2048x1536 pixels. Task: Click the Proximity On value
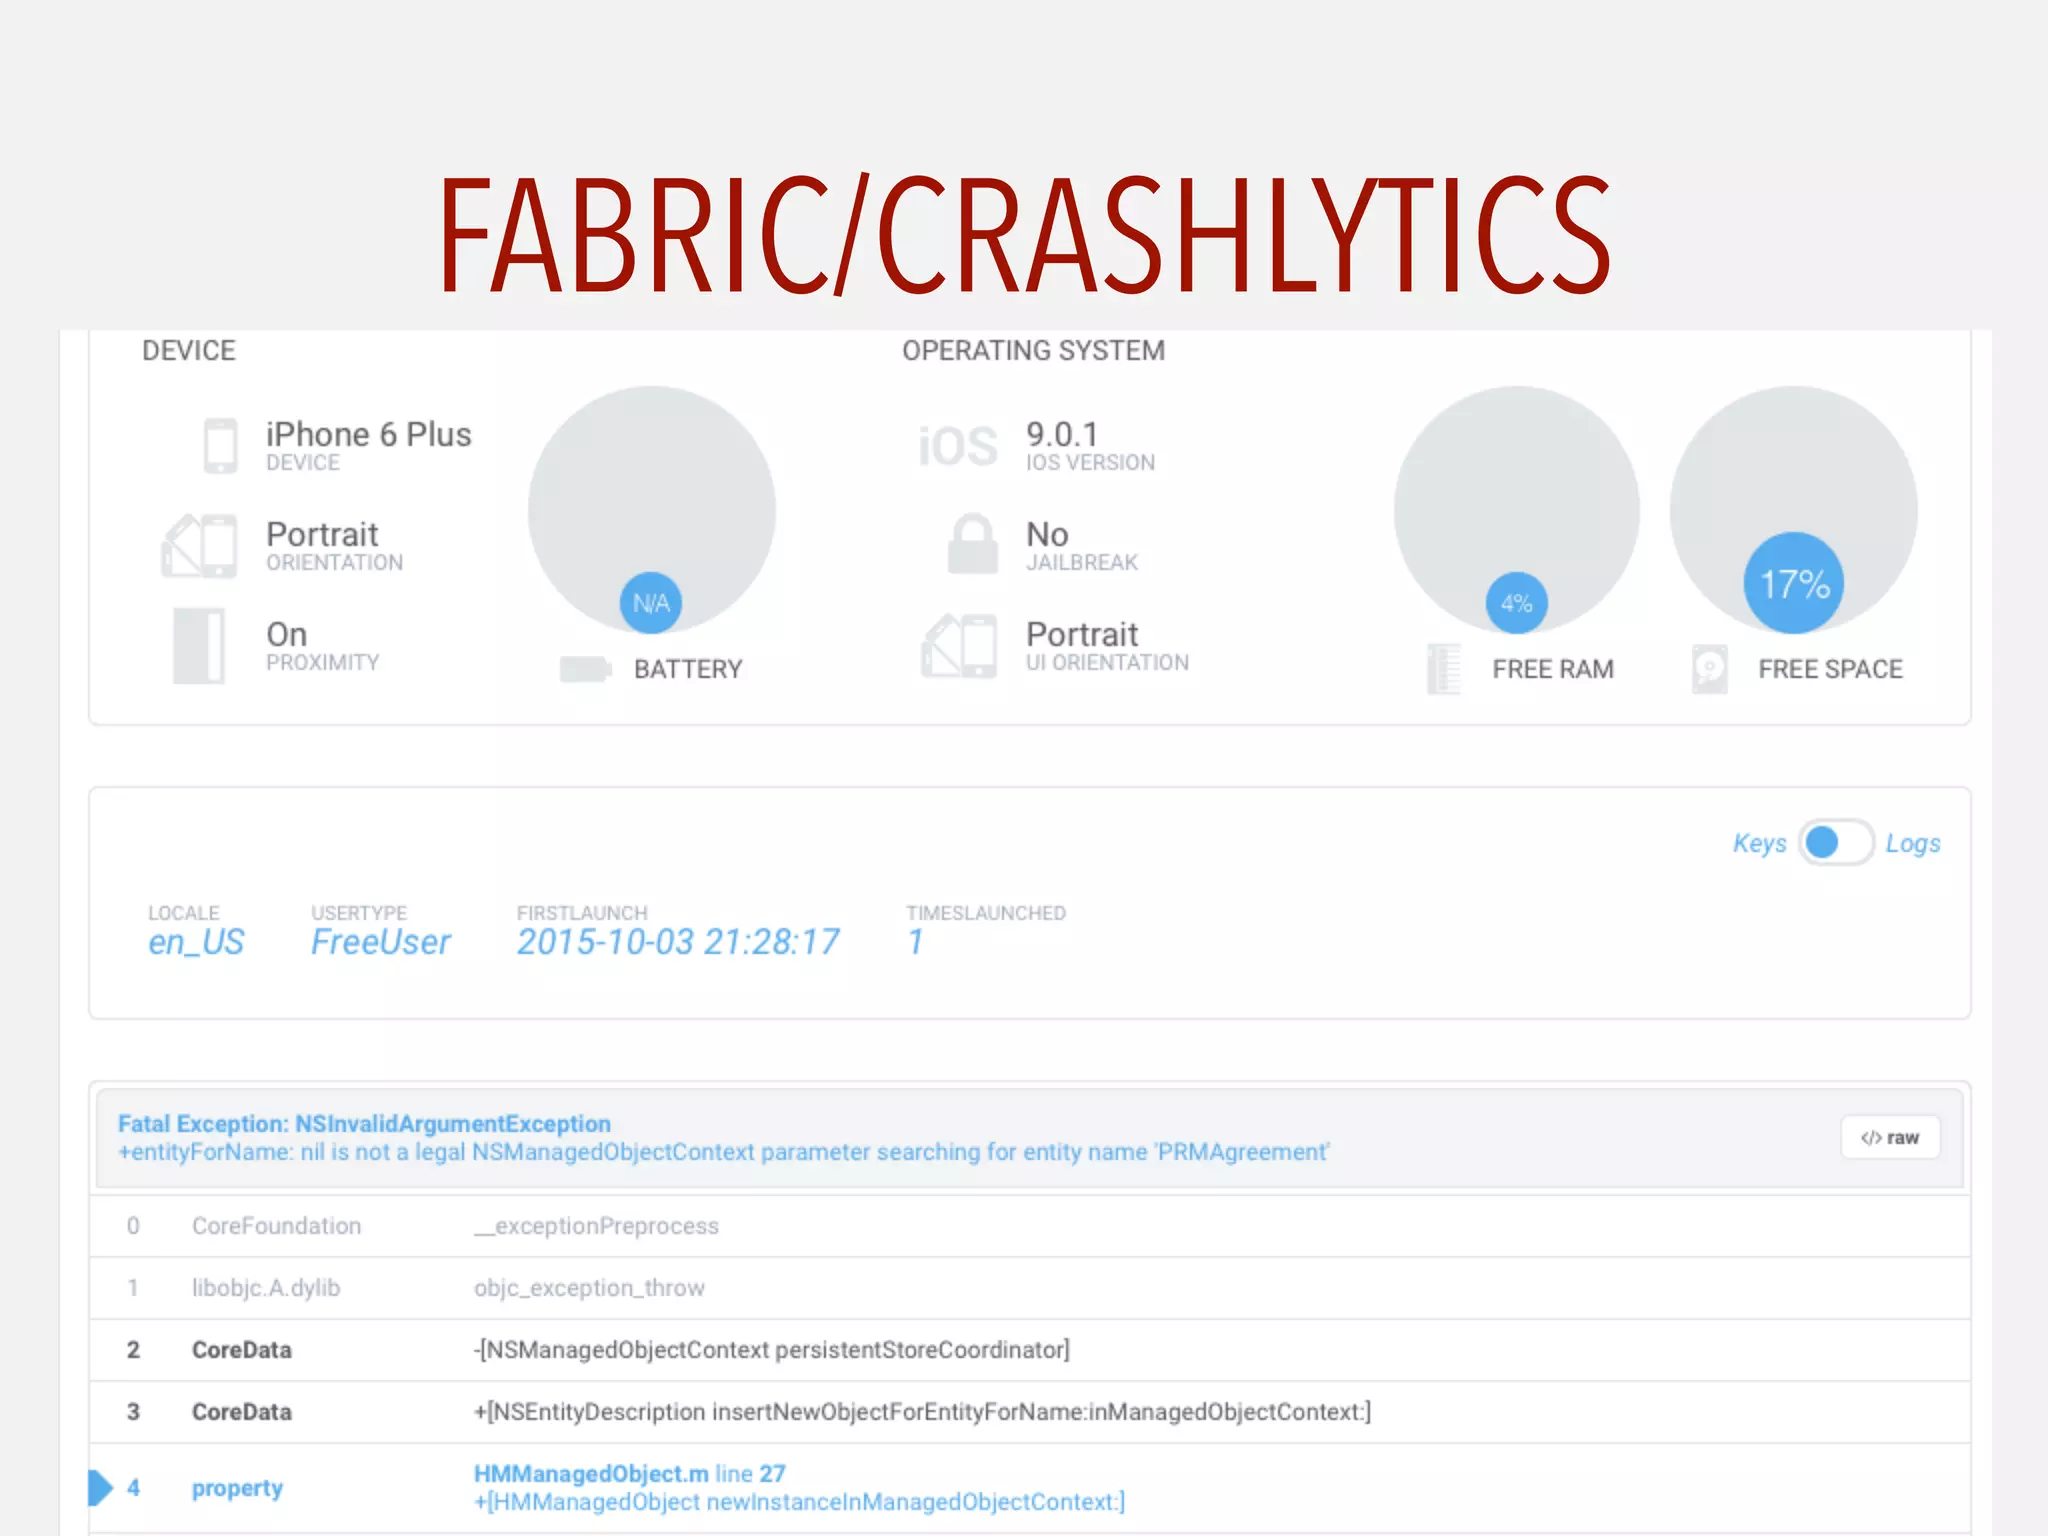click(x=286, y=634)
